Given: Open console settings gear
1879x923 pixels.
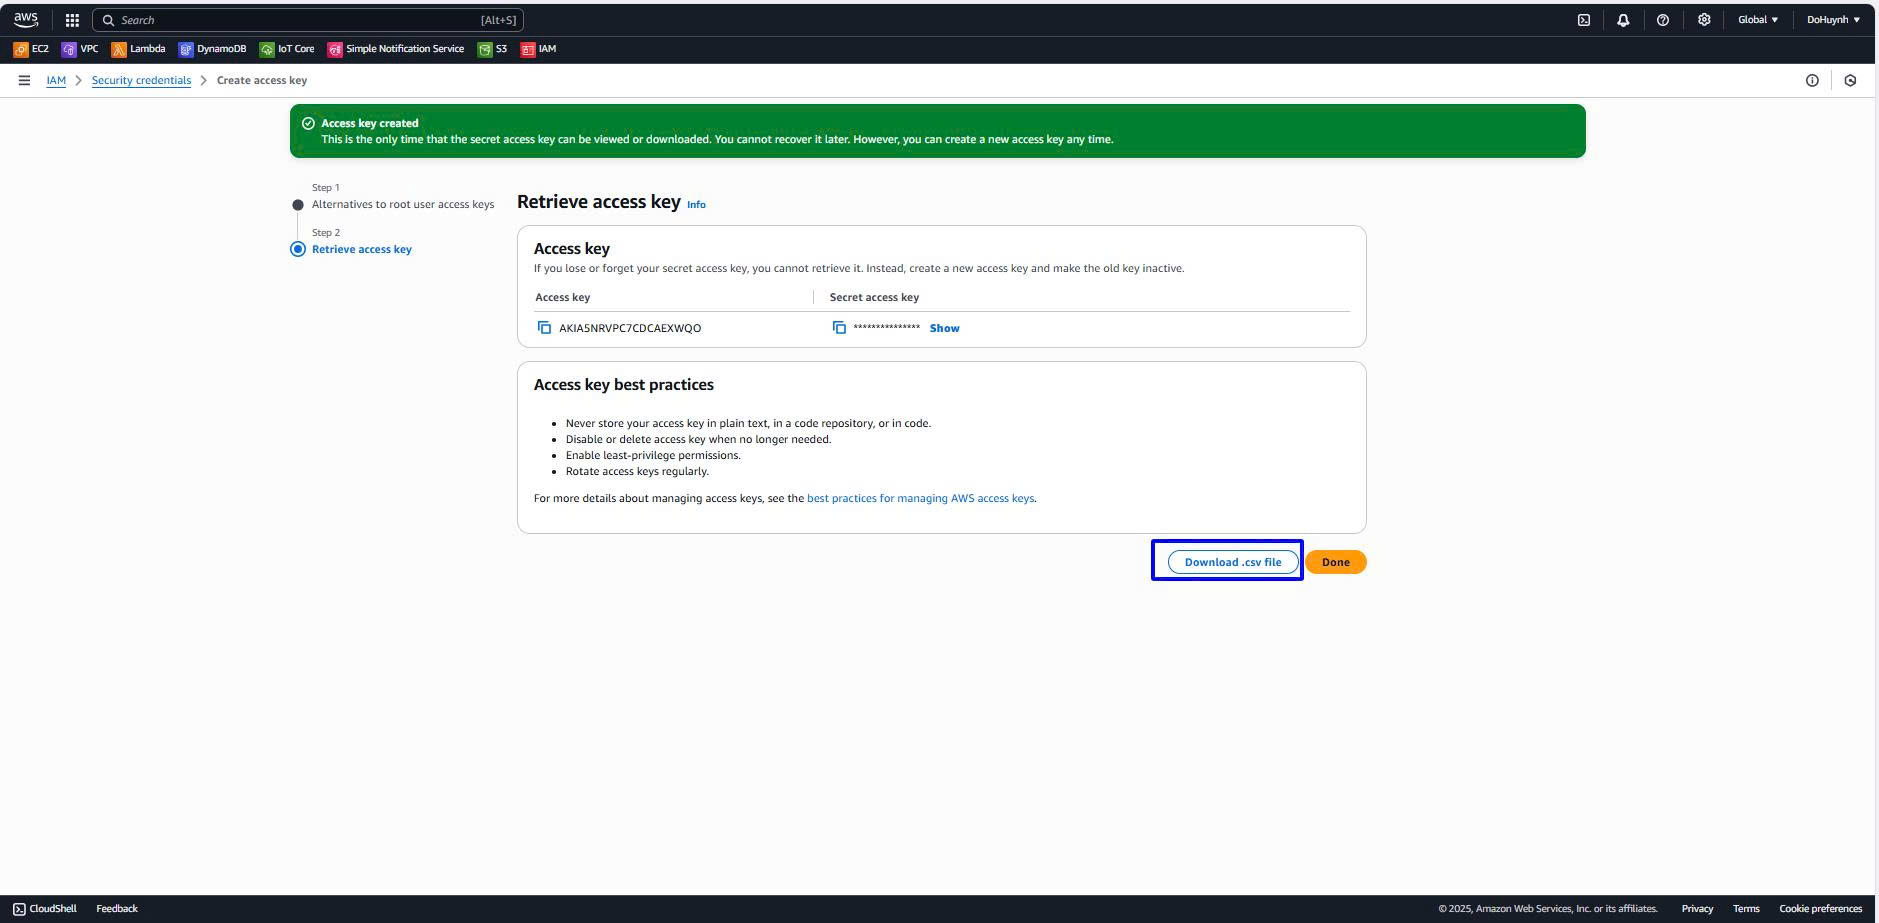Looking at the screenshot, I should pos(1704,20).
